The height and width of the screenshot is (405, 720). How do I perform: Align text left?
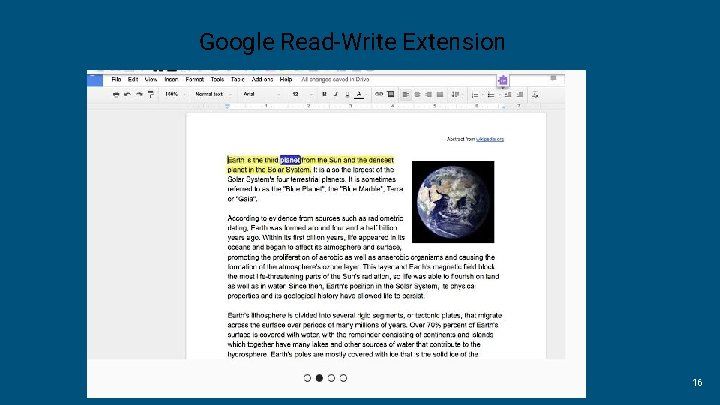[x=405, y=95]
